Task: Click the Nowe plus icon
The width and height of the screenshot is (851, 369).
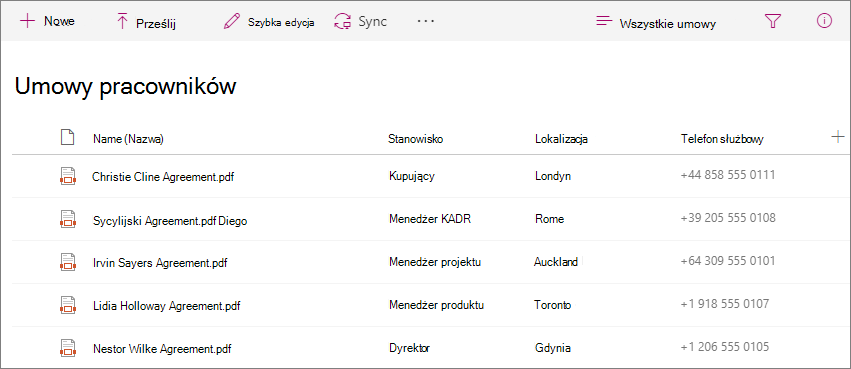Action: tap(27, 21)
